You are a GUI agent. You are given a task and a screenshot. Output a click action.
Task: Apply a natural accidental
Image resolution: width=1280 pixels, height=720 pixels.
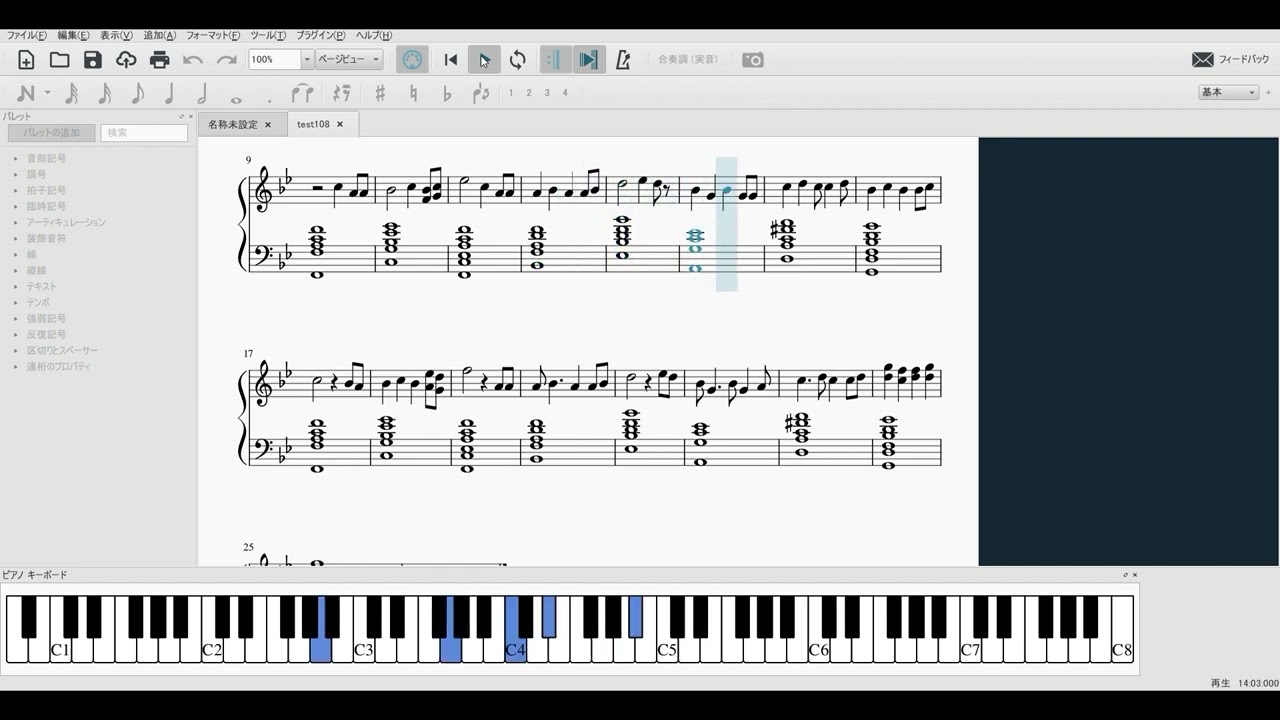[x=413, y=93]
